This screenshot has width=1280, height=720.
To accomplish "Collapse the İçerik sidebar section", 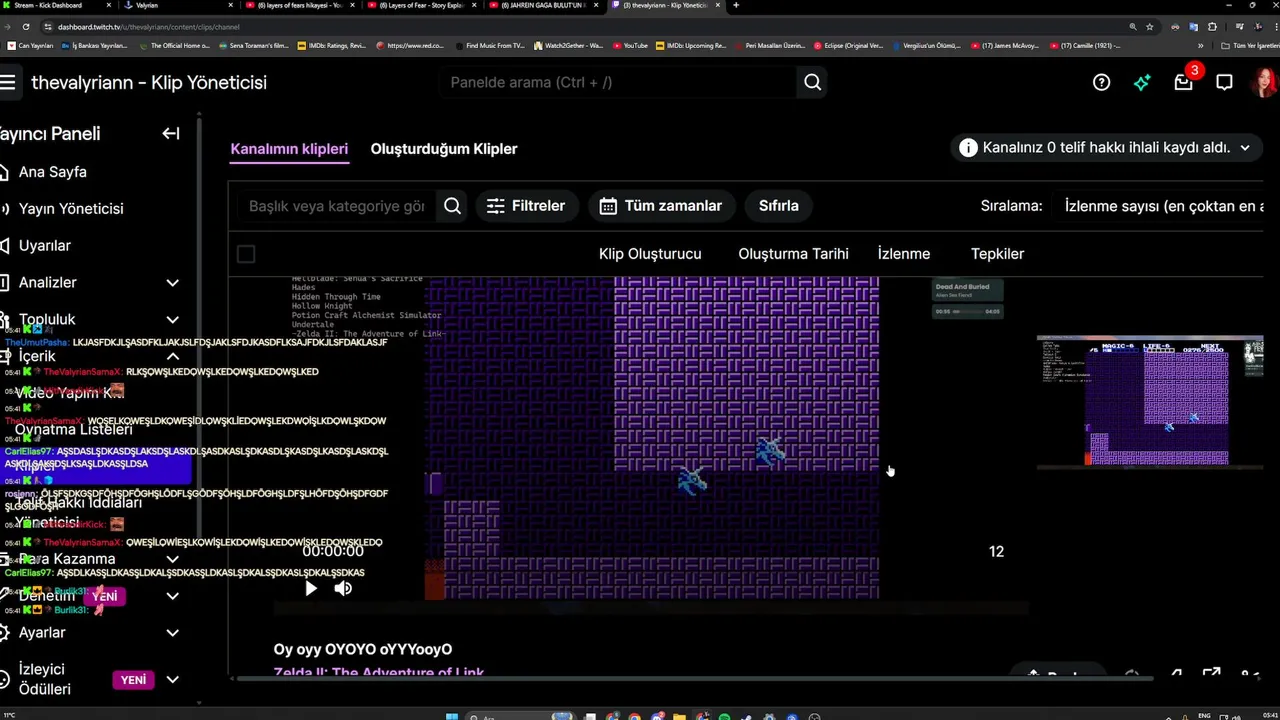I will [x=172, y=357].
